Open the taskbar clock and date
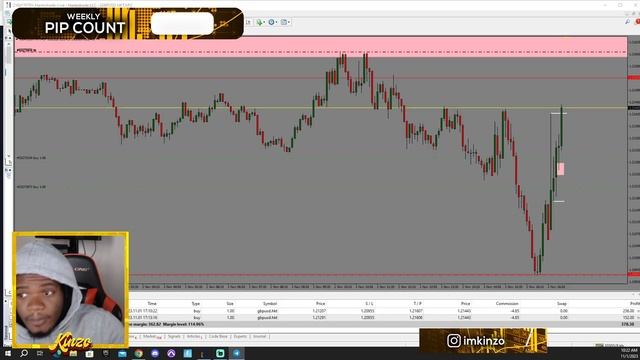The width and height of the screenshot is (640, 360). pos(629,353)
